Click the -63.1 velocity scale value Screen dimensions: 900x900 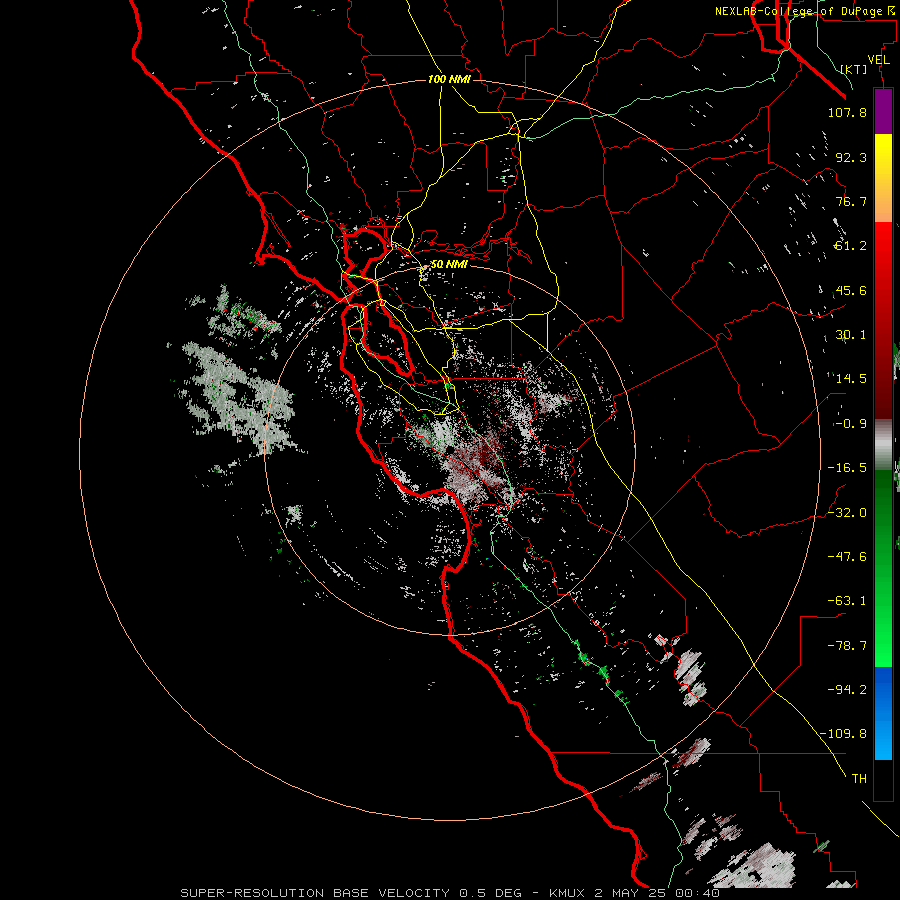847,601
